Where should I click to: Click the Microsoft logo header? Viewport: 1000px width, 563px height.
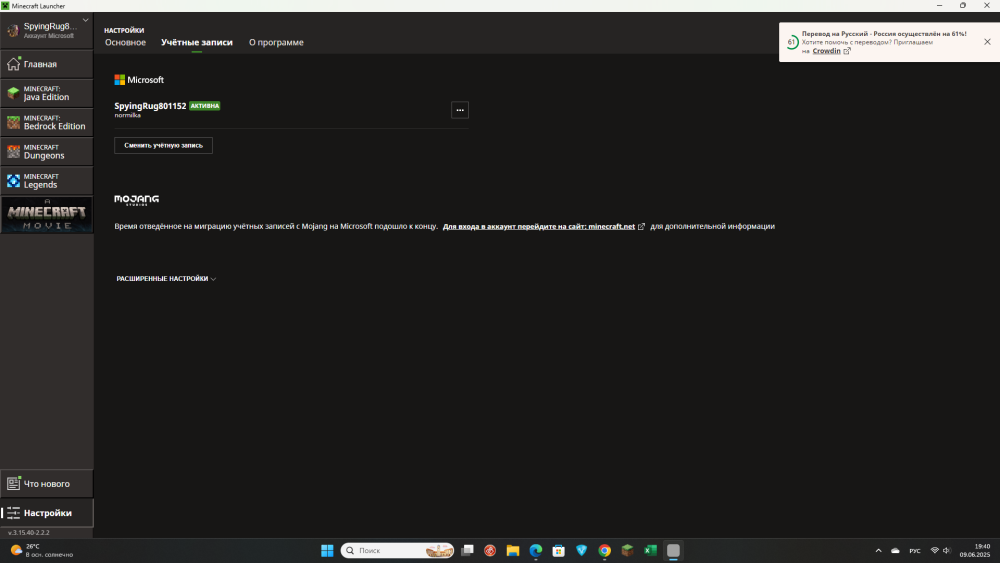coord(139,80)
